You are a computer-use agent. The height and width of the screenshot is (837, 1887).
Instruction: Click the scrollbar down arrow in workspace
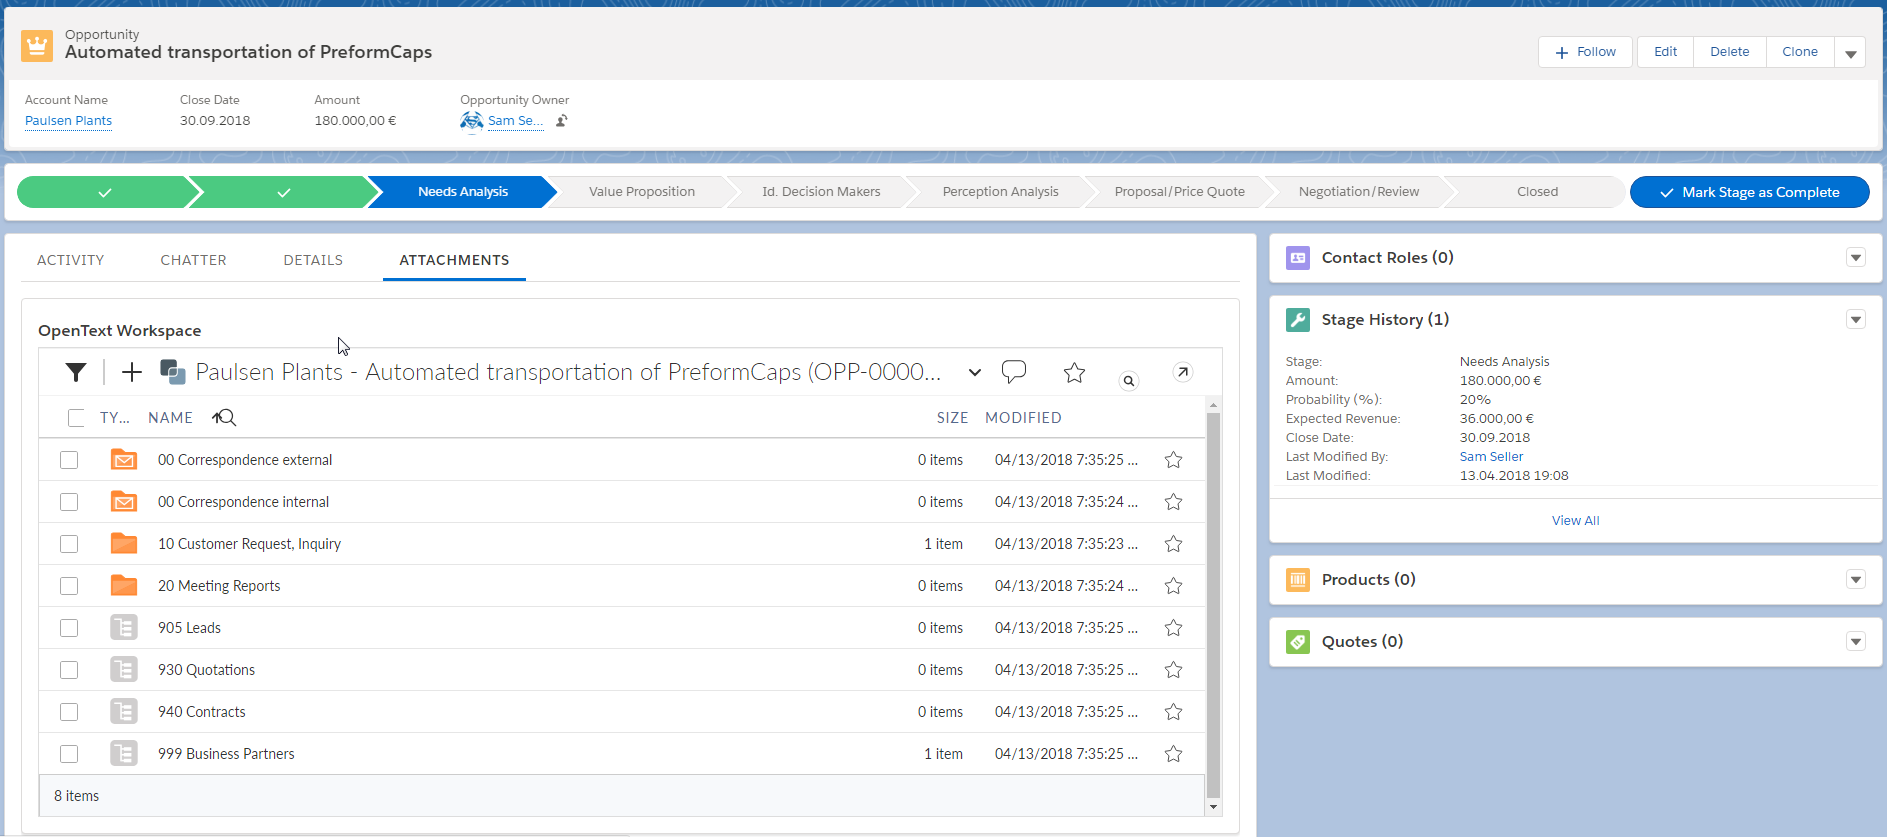pyautogui.click(x=1213, y=807)
